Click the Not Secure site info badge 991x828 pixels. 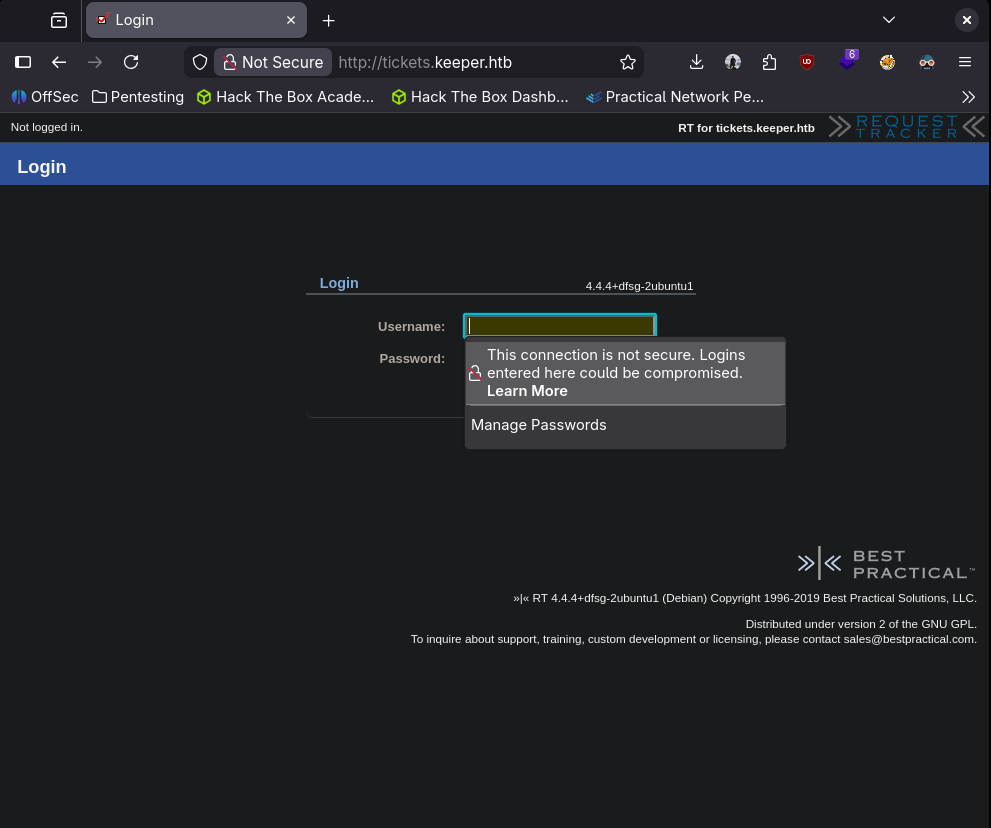coord(273,62)
